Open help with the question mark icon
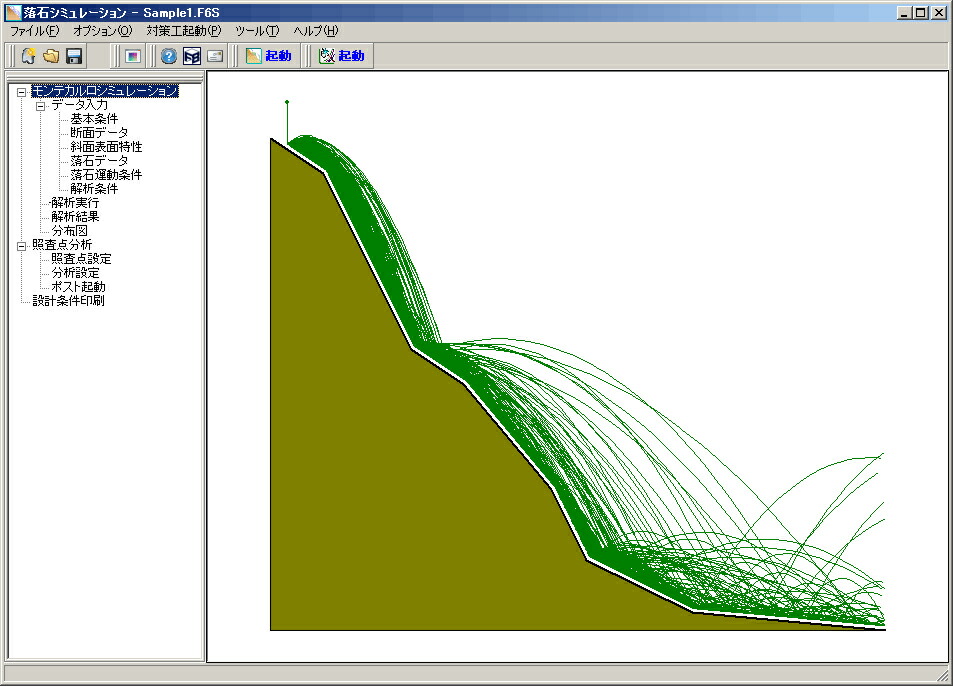This screenshot has height=686, width=953. pyautogui.click(x=169, y=56)
